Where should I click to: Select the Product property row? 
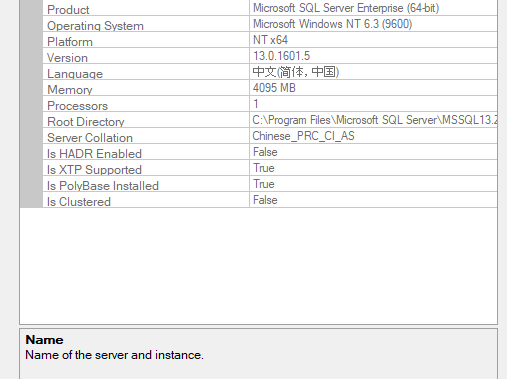[x=270, y=8]
